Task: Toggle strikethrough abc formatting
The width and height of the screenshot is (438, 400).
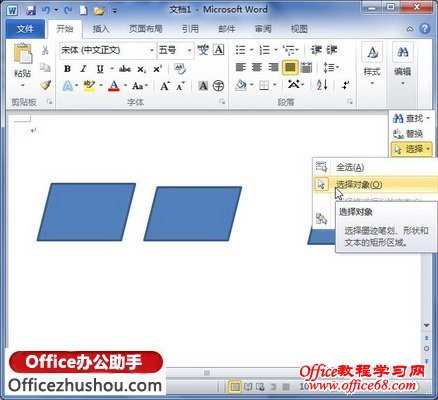Action: click(125, 69)
